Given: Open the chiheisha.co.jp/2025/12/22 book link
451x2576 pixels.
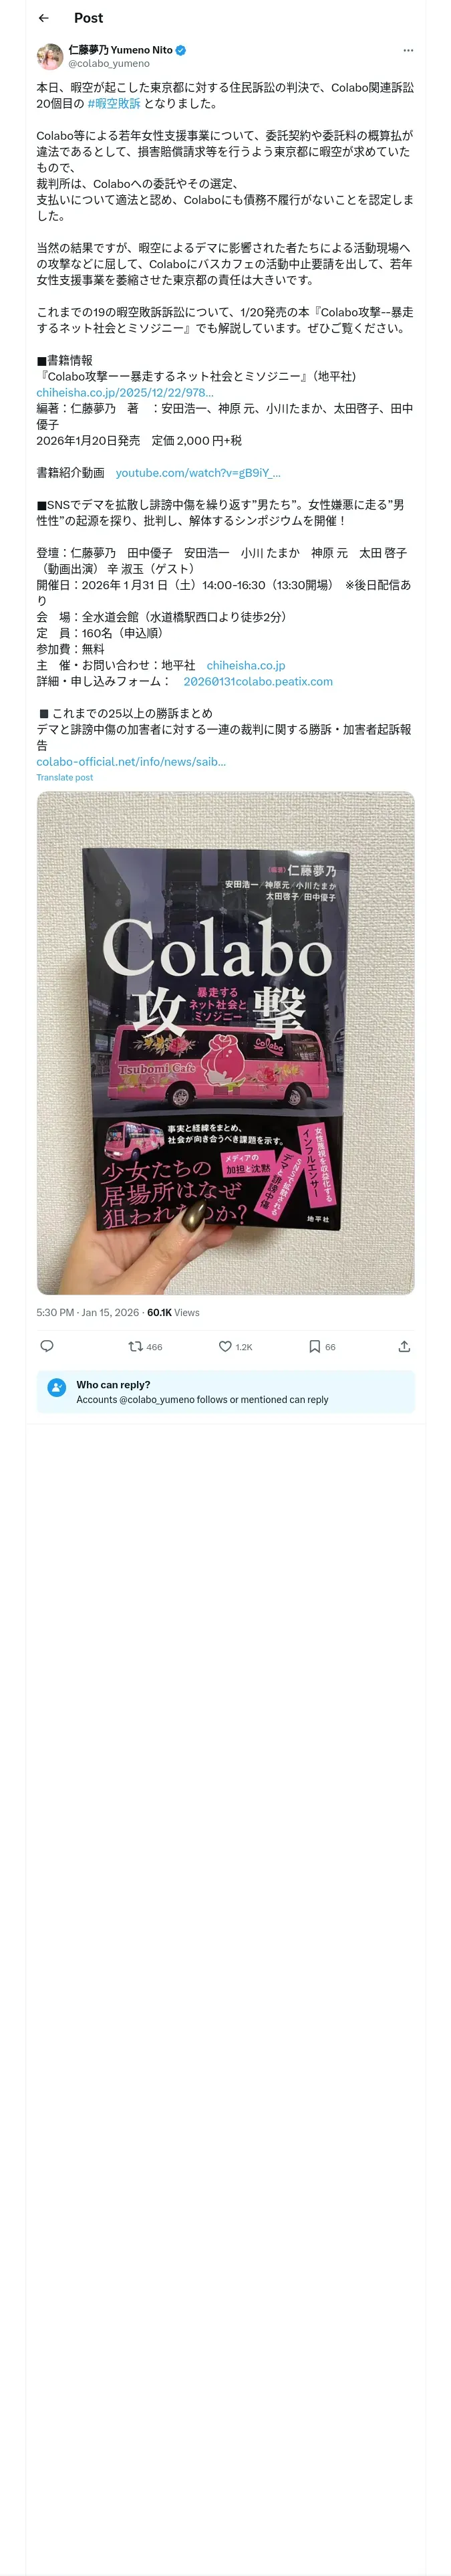Looking at the screenshot, I should pos(125,392).
